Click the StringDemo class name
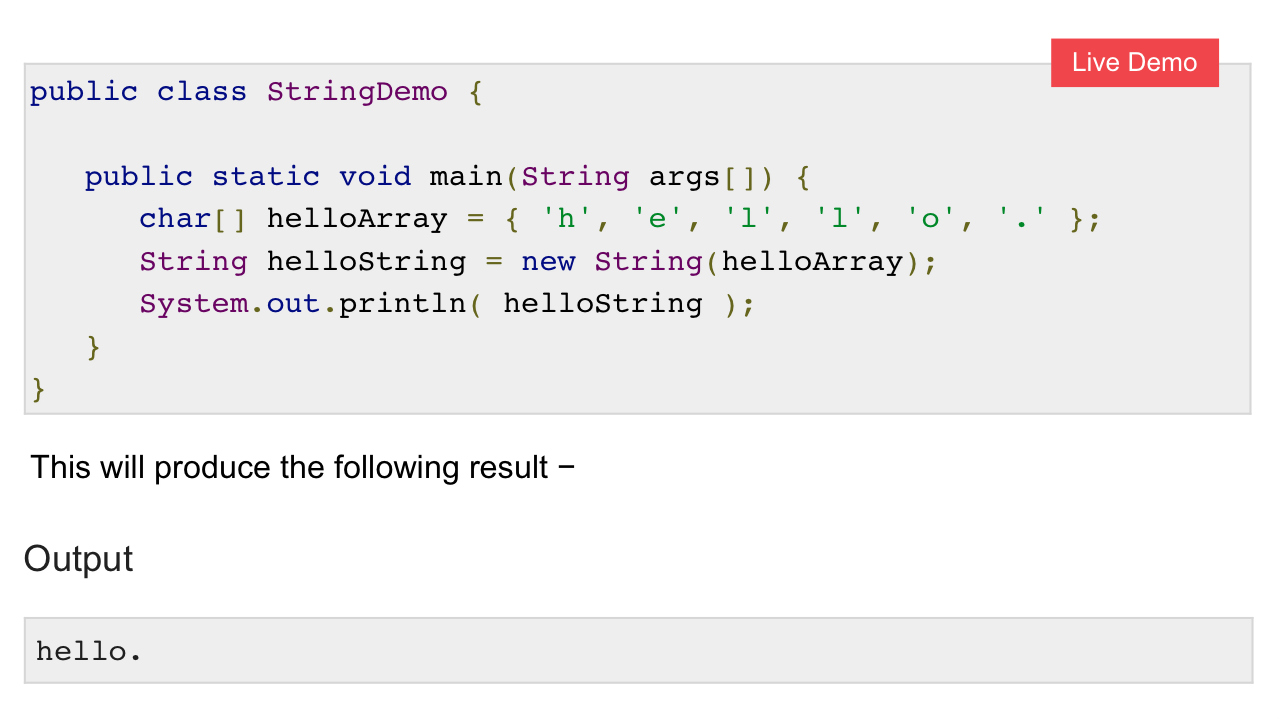 click(357, 92)
